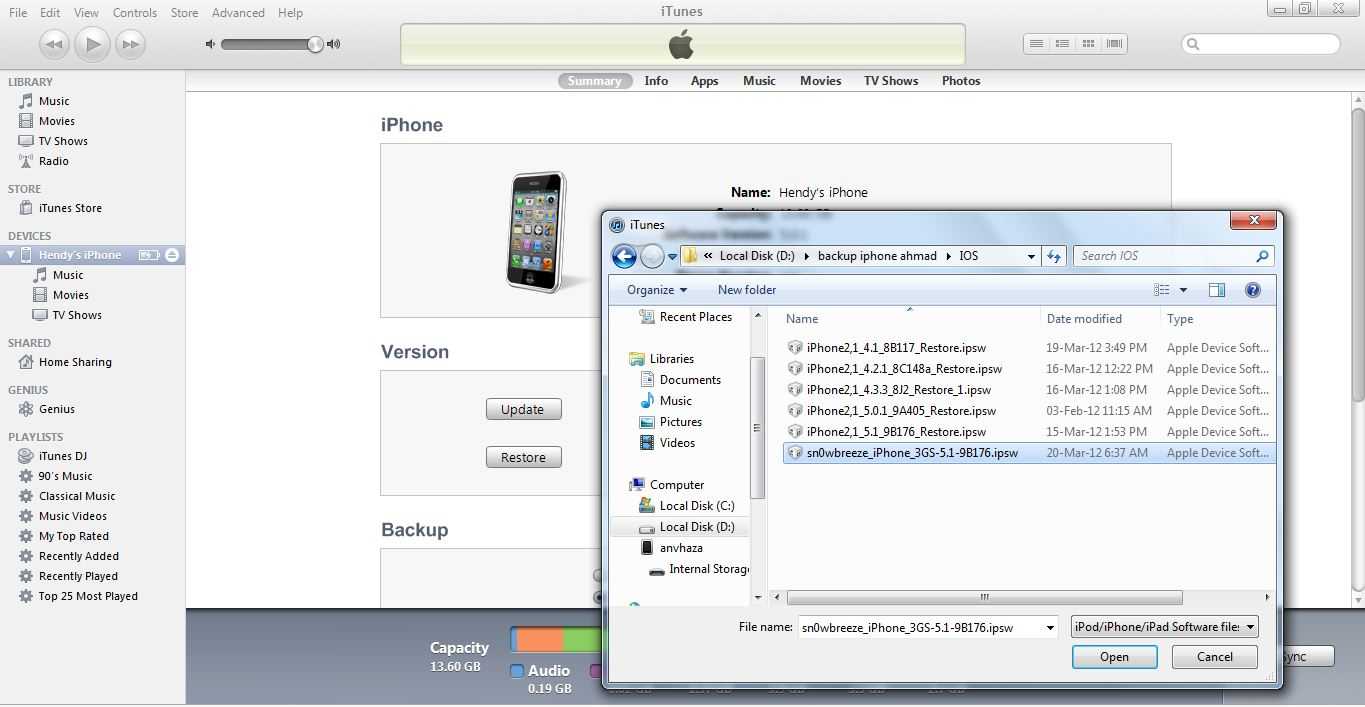Click the Forward arrow in the file dialog
Image resolution: width=1365 pixels, height=707 pixels.
point(652,256)
